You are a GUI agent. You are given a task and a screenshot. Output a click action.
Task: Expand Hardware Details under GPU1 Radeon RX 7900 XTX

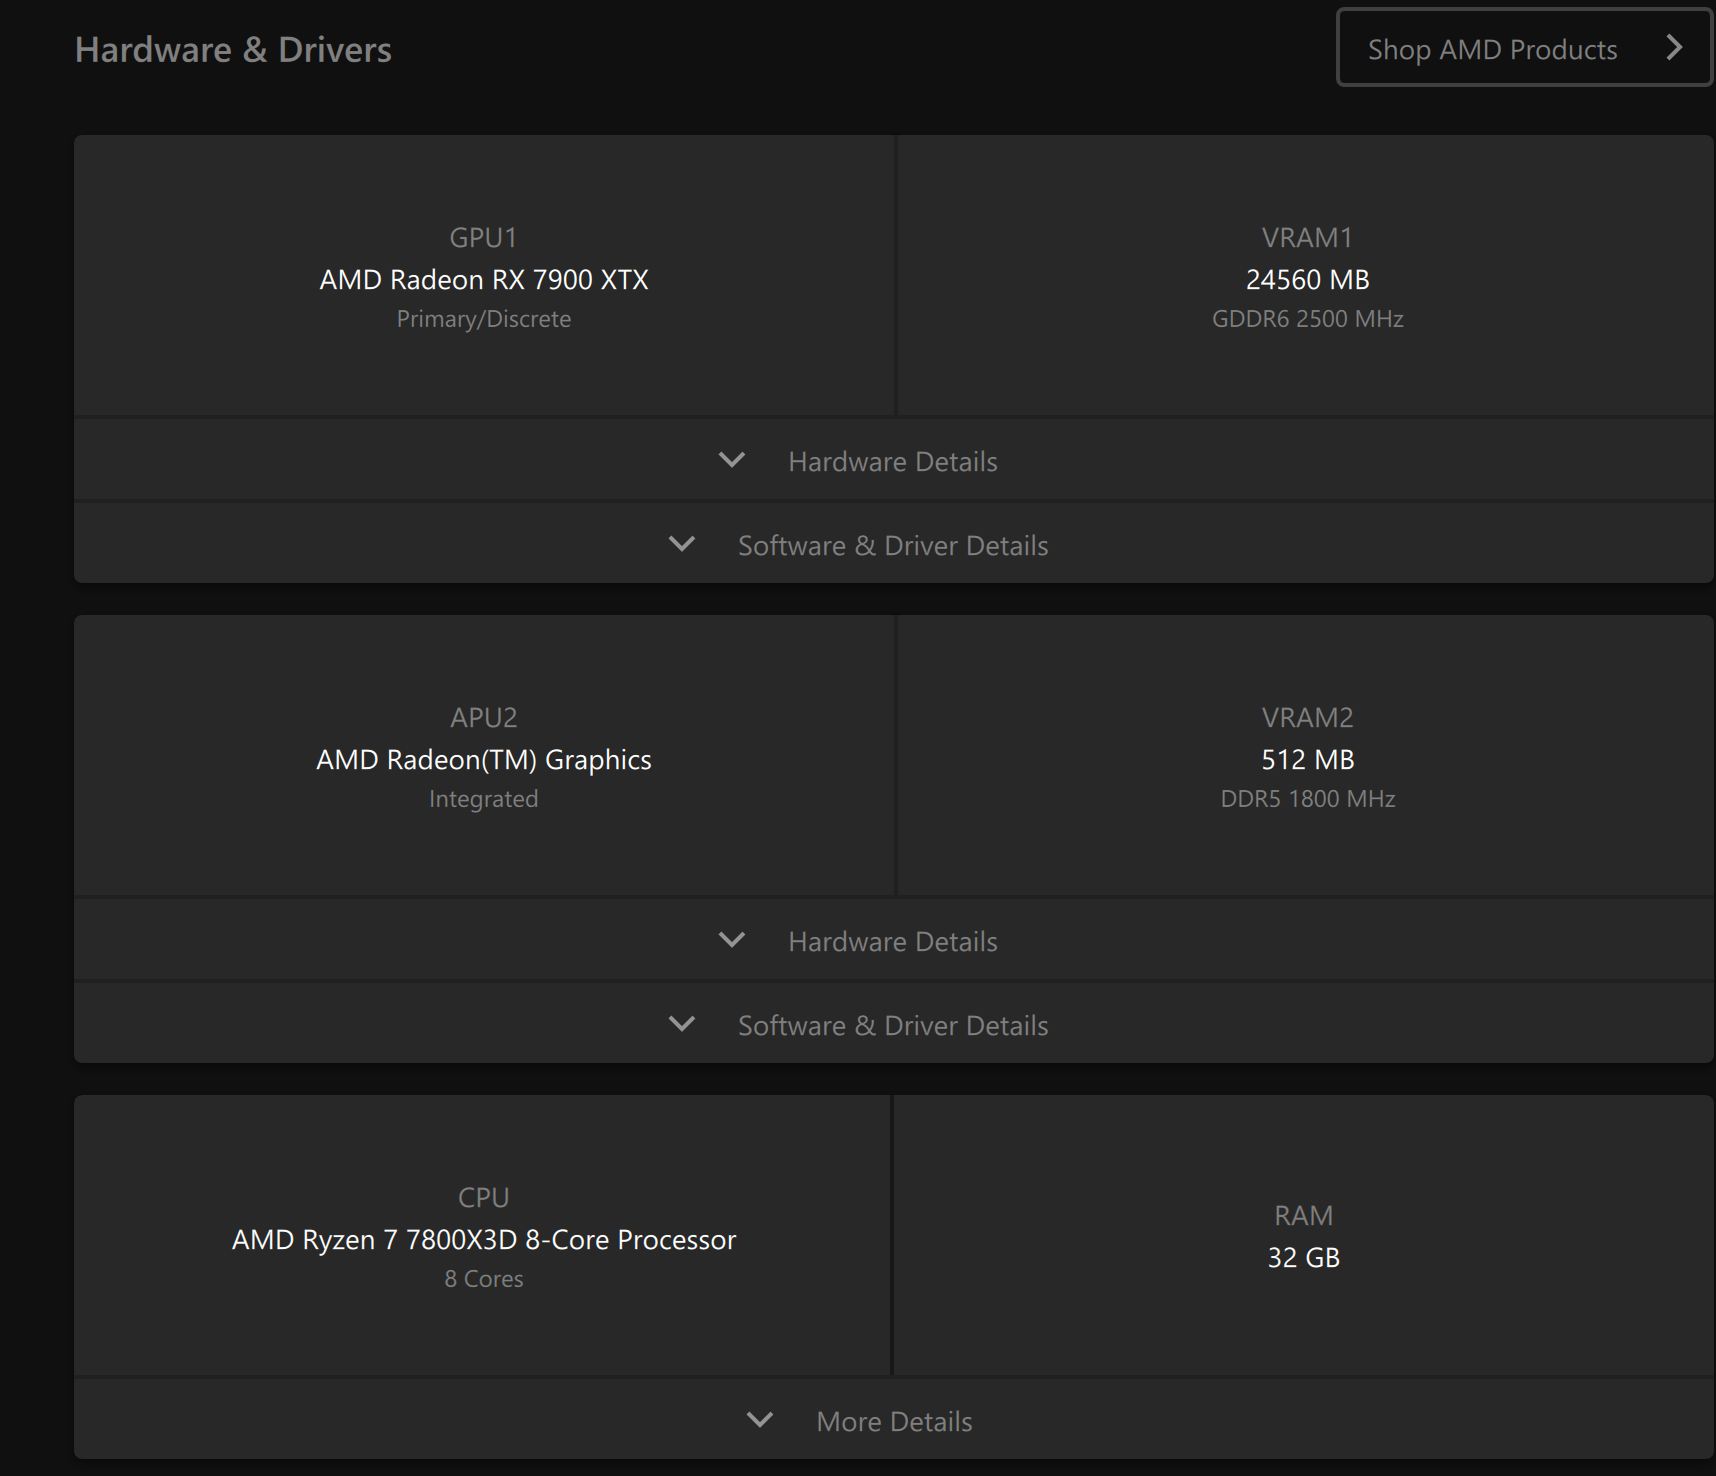pos(894,461)
